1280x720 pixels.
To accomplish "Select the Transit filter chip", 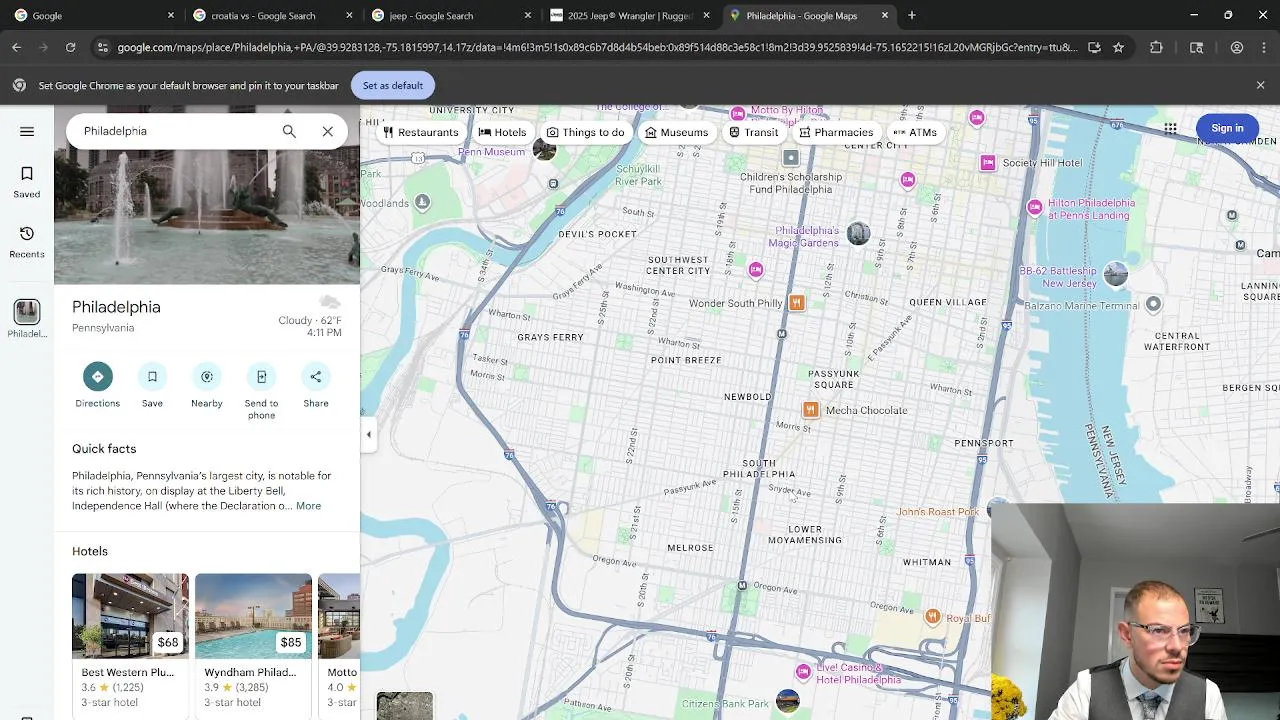I will tap(753, 132).
